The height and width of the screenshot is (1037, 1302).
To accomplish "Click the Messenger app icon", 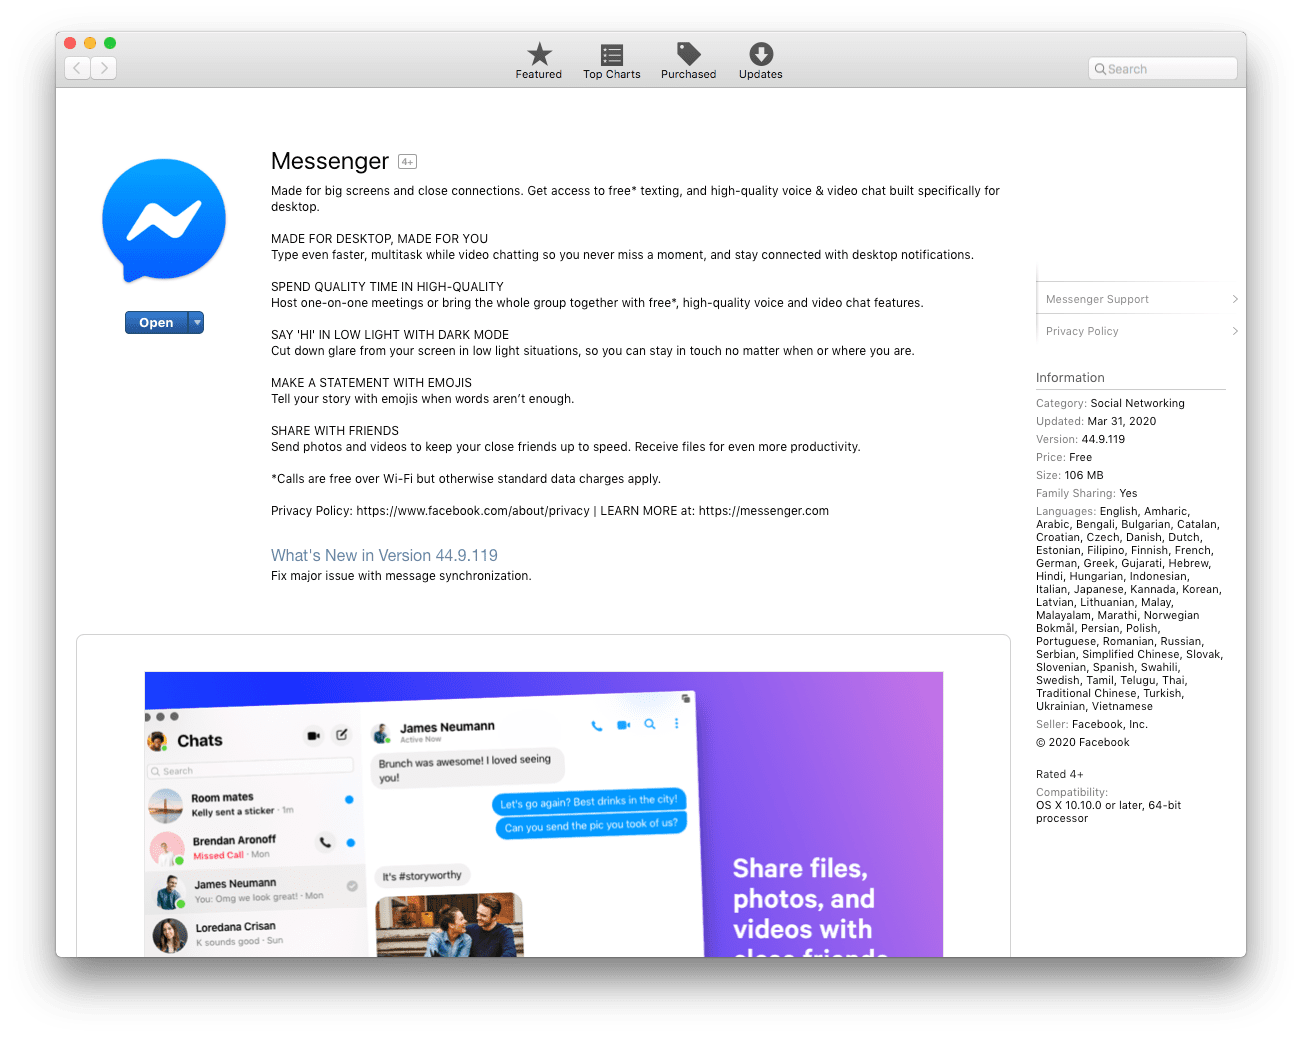I will [x=164, y=220].
